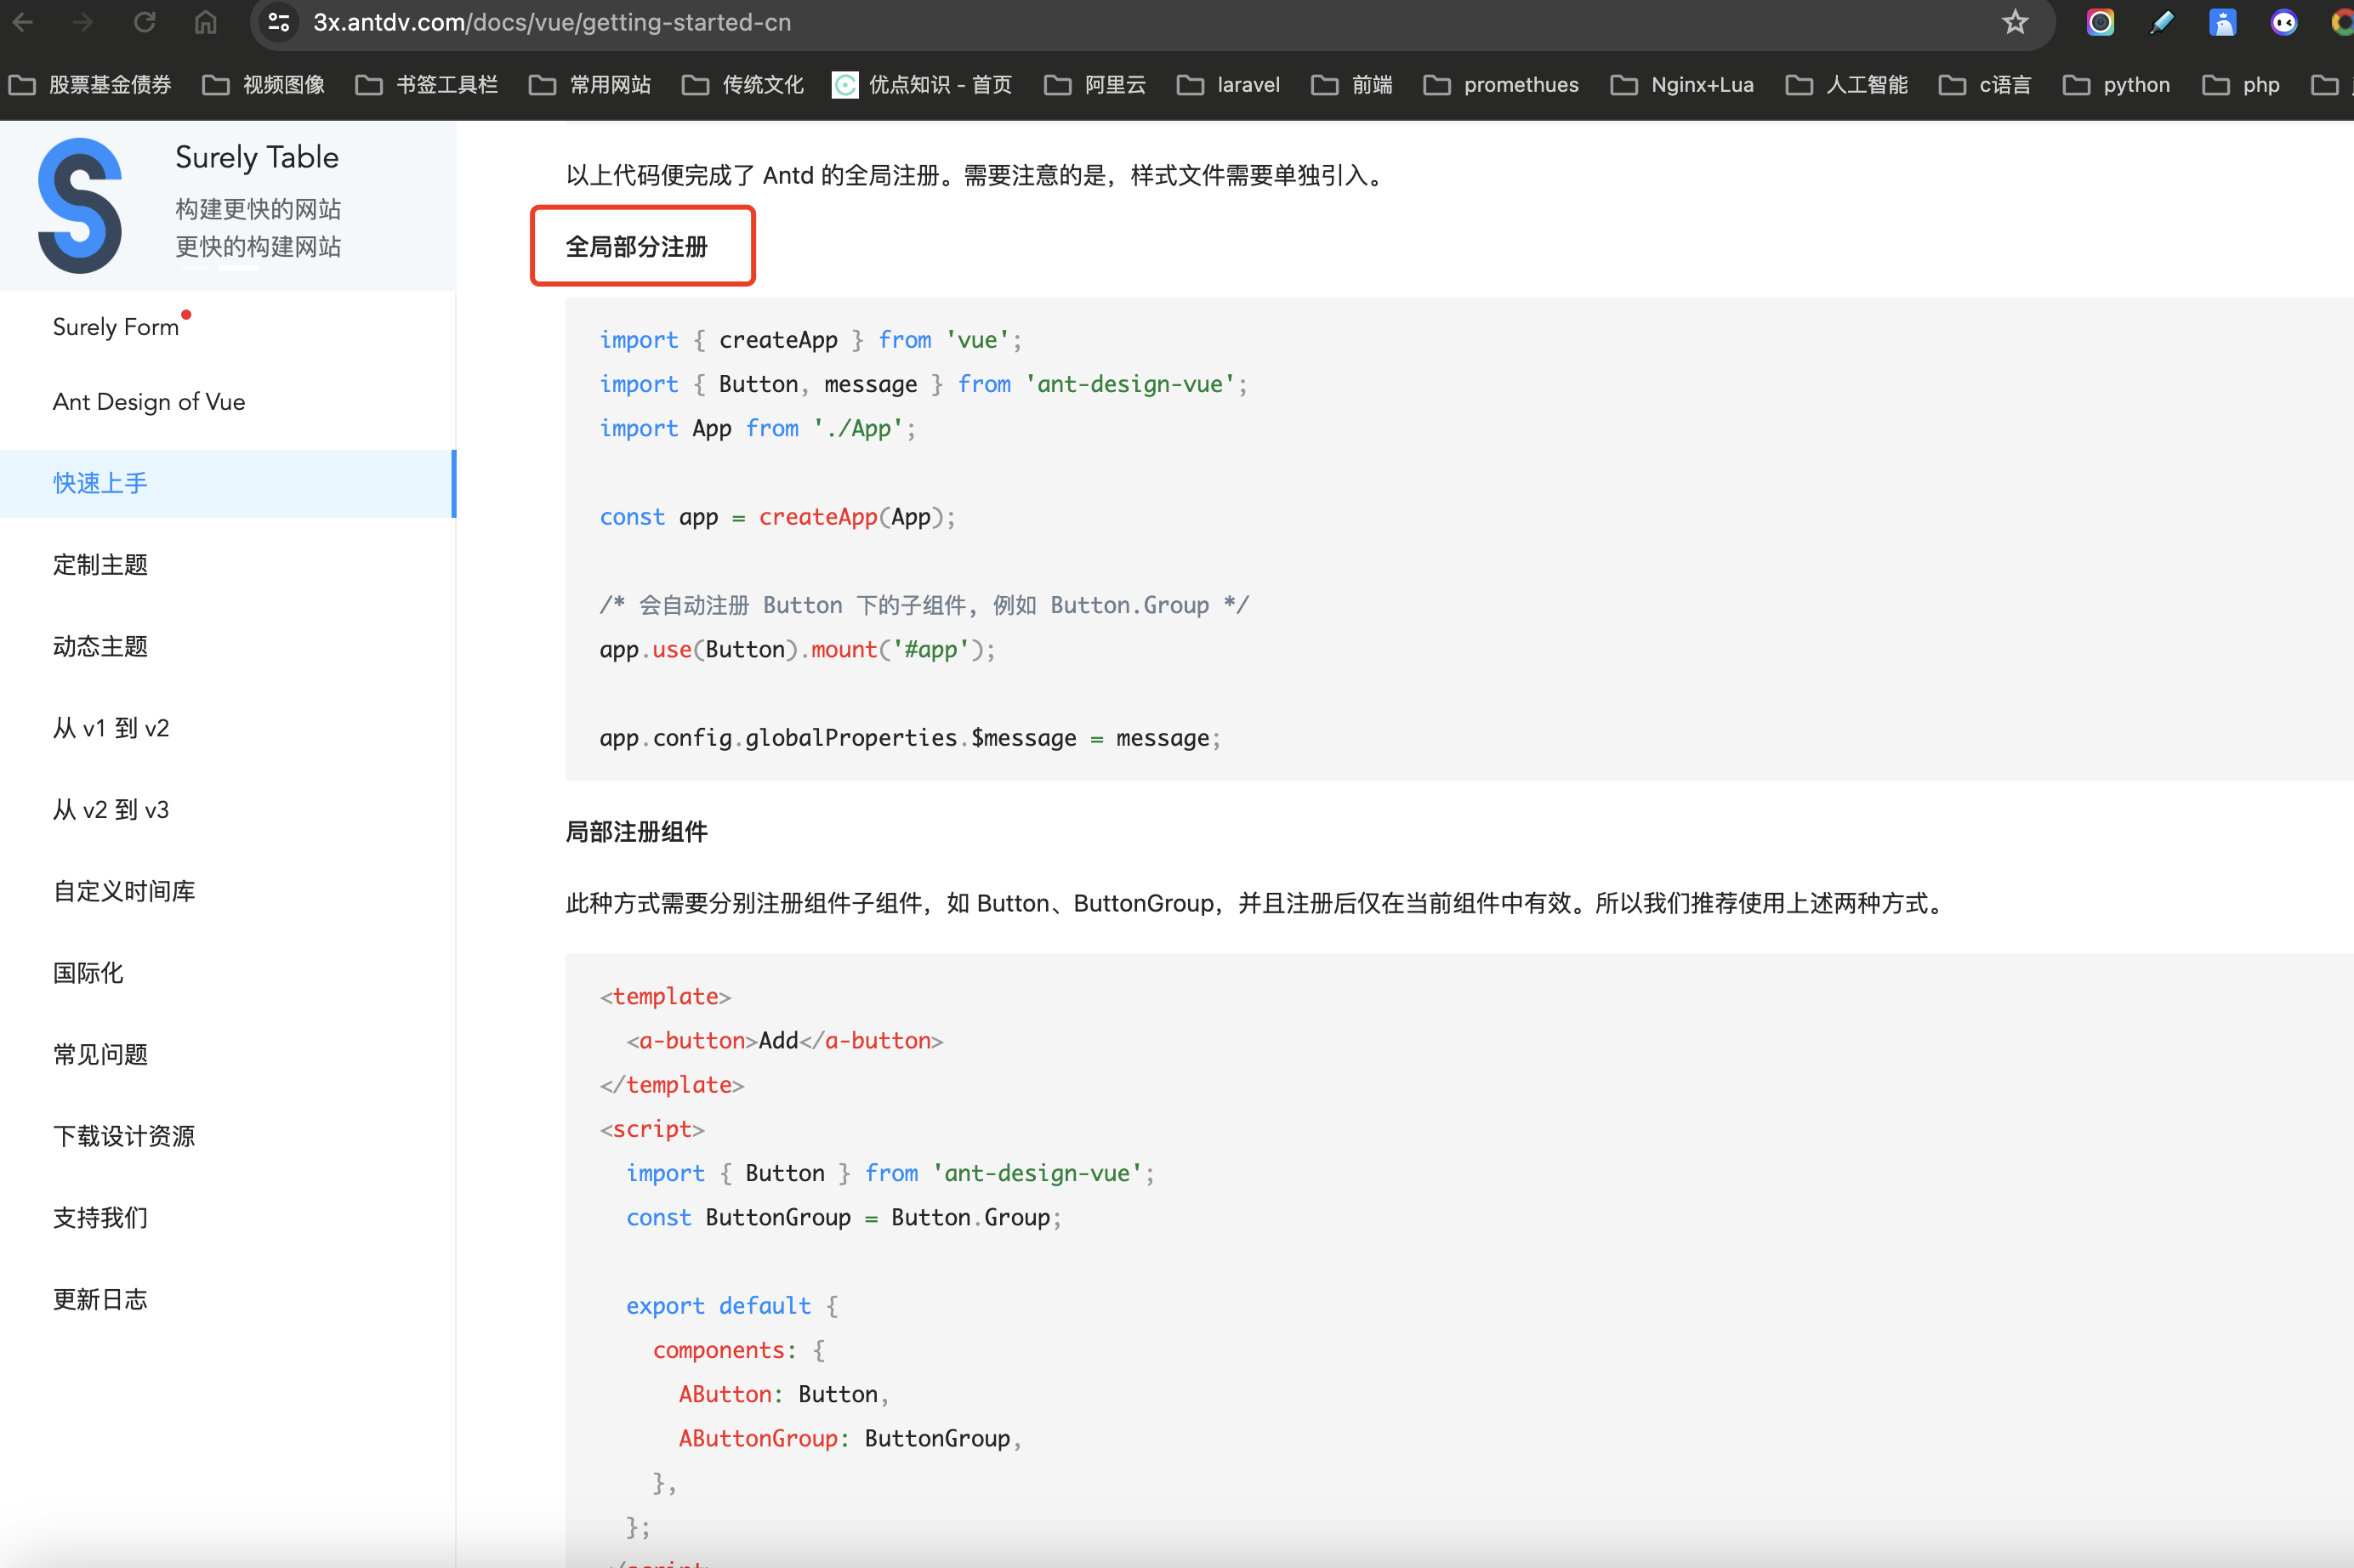Open the 股票基金债券 bookmark folder
Screen dimensions: 2354x1568
click(90, 85)
